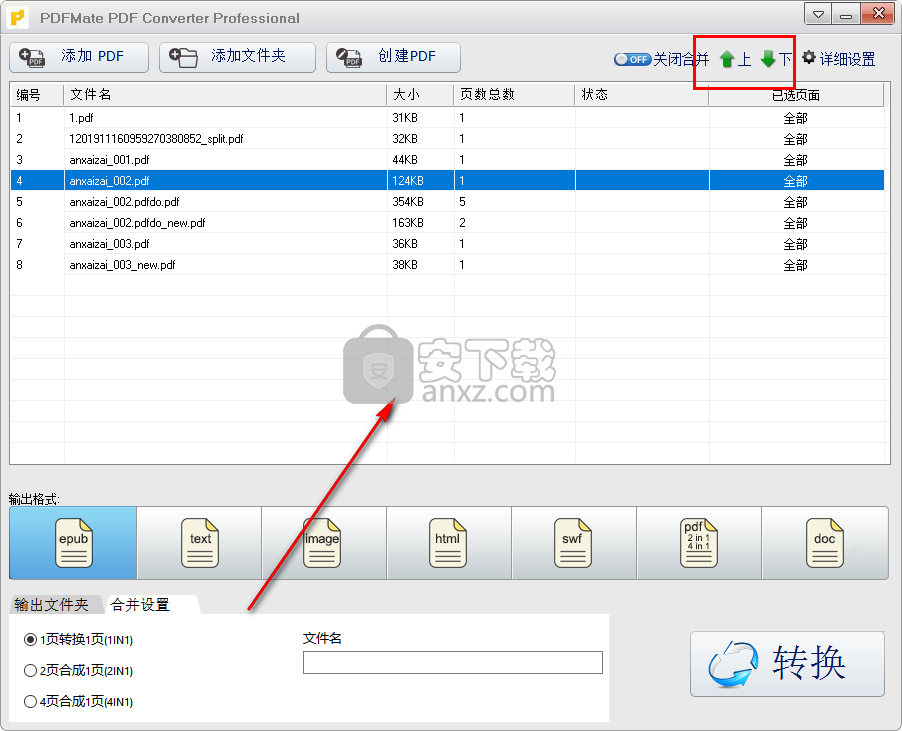Select highlighted anxaizai_002.pdf row

447,181
